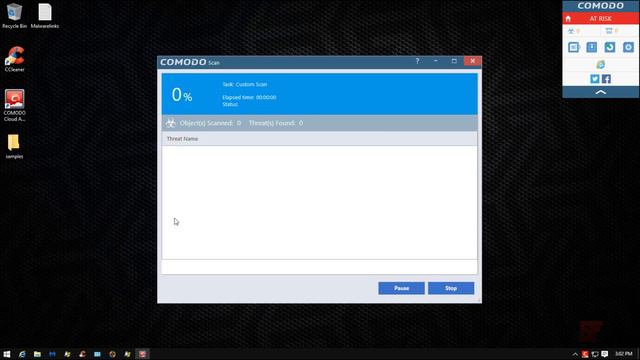Click the "Task: Custom Scan" text
640x360 pixels.
pyautogui.click(x=244, y=84)
